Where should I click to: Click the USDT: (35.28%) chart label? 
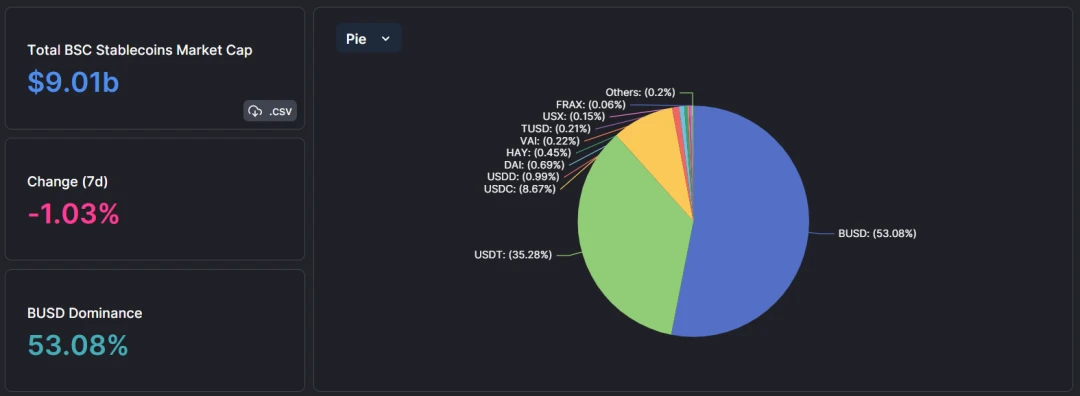tap(513, 255)
